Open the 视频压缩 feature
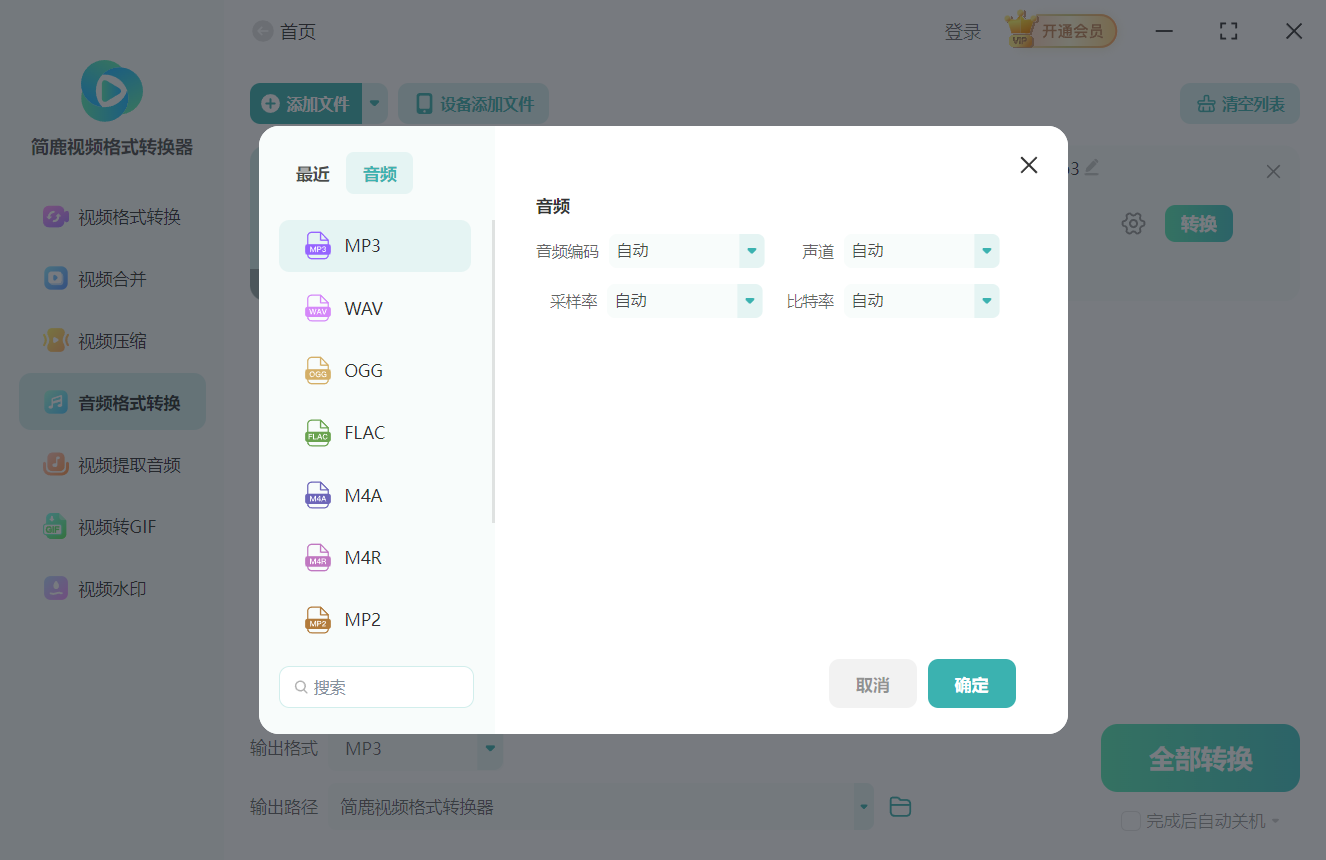 pyautogui.click(x=112, y=340)
